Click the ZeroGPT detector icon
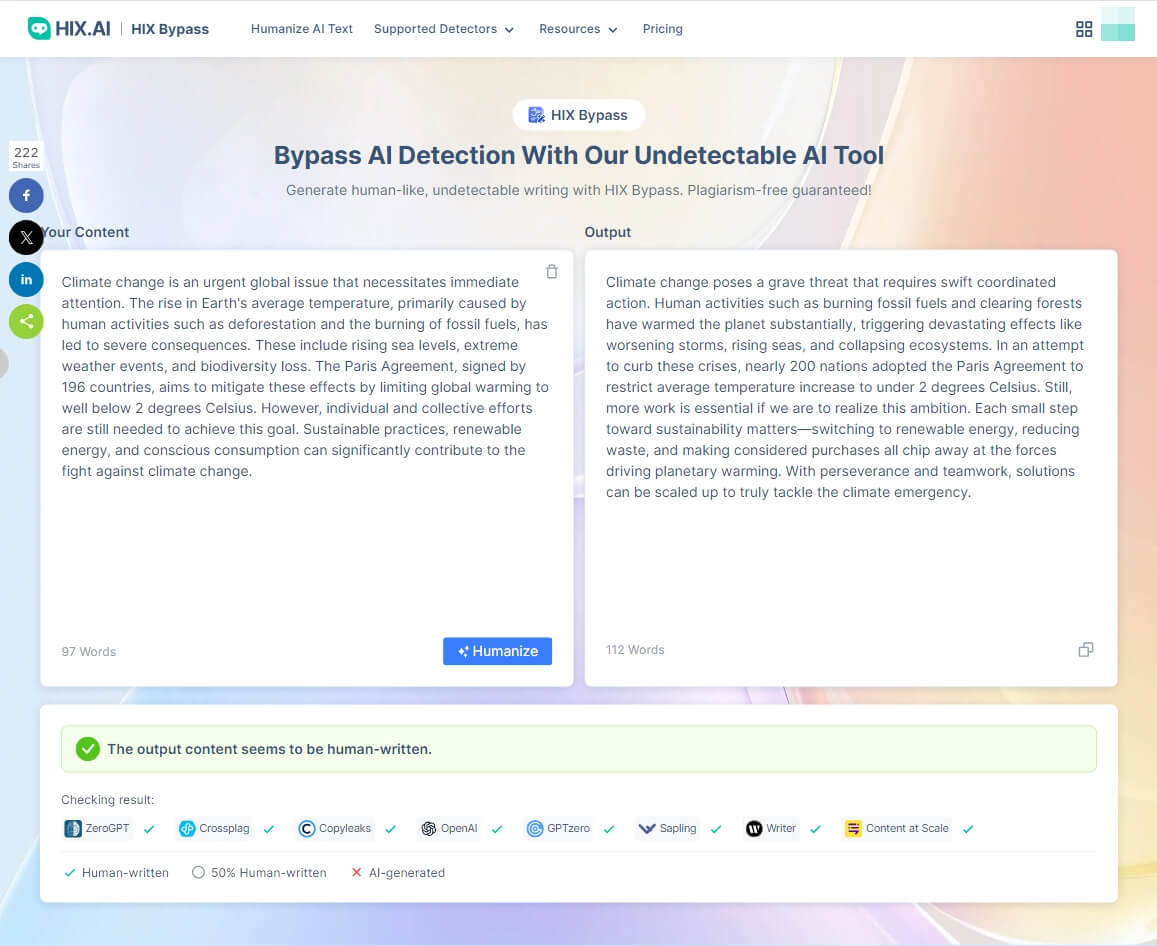 click(x=72, y=829)
